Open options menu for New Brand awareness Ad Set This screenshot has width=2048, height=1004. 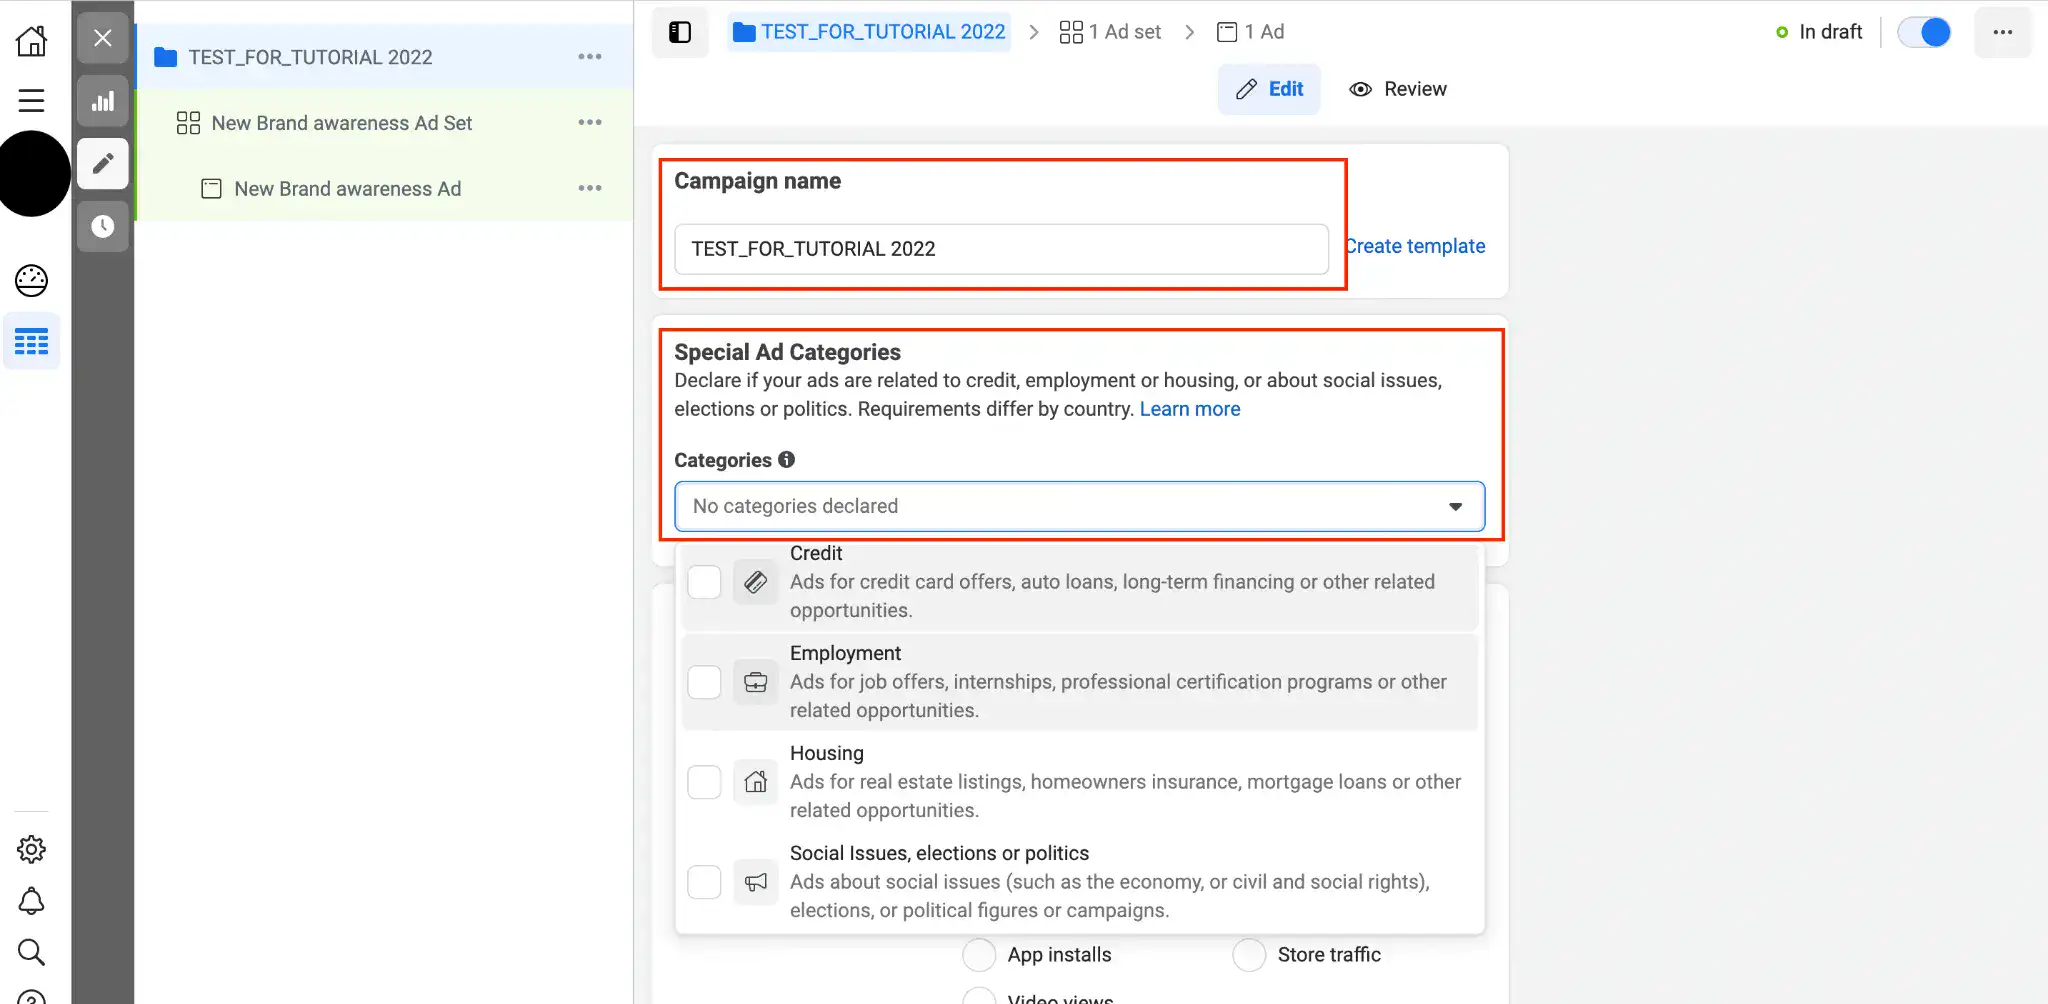click(x=590, y=123)
